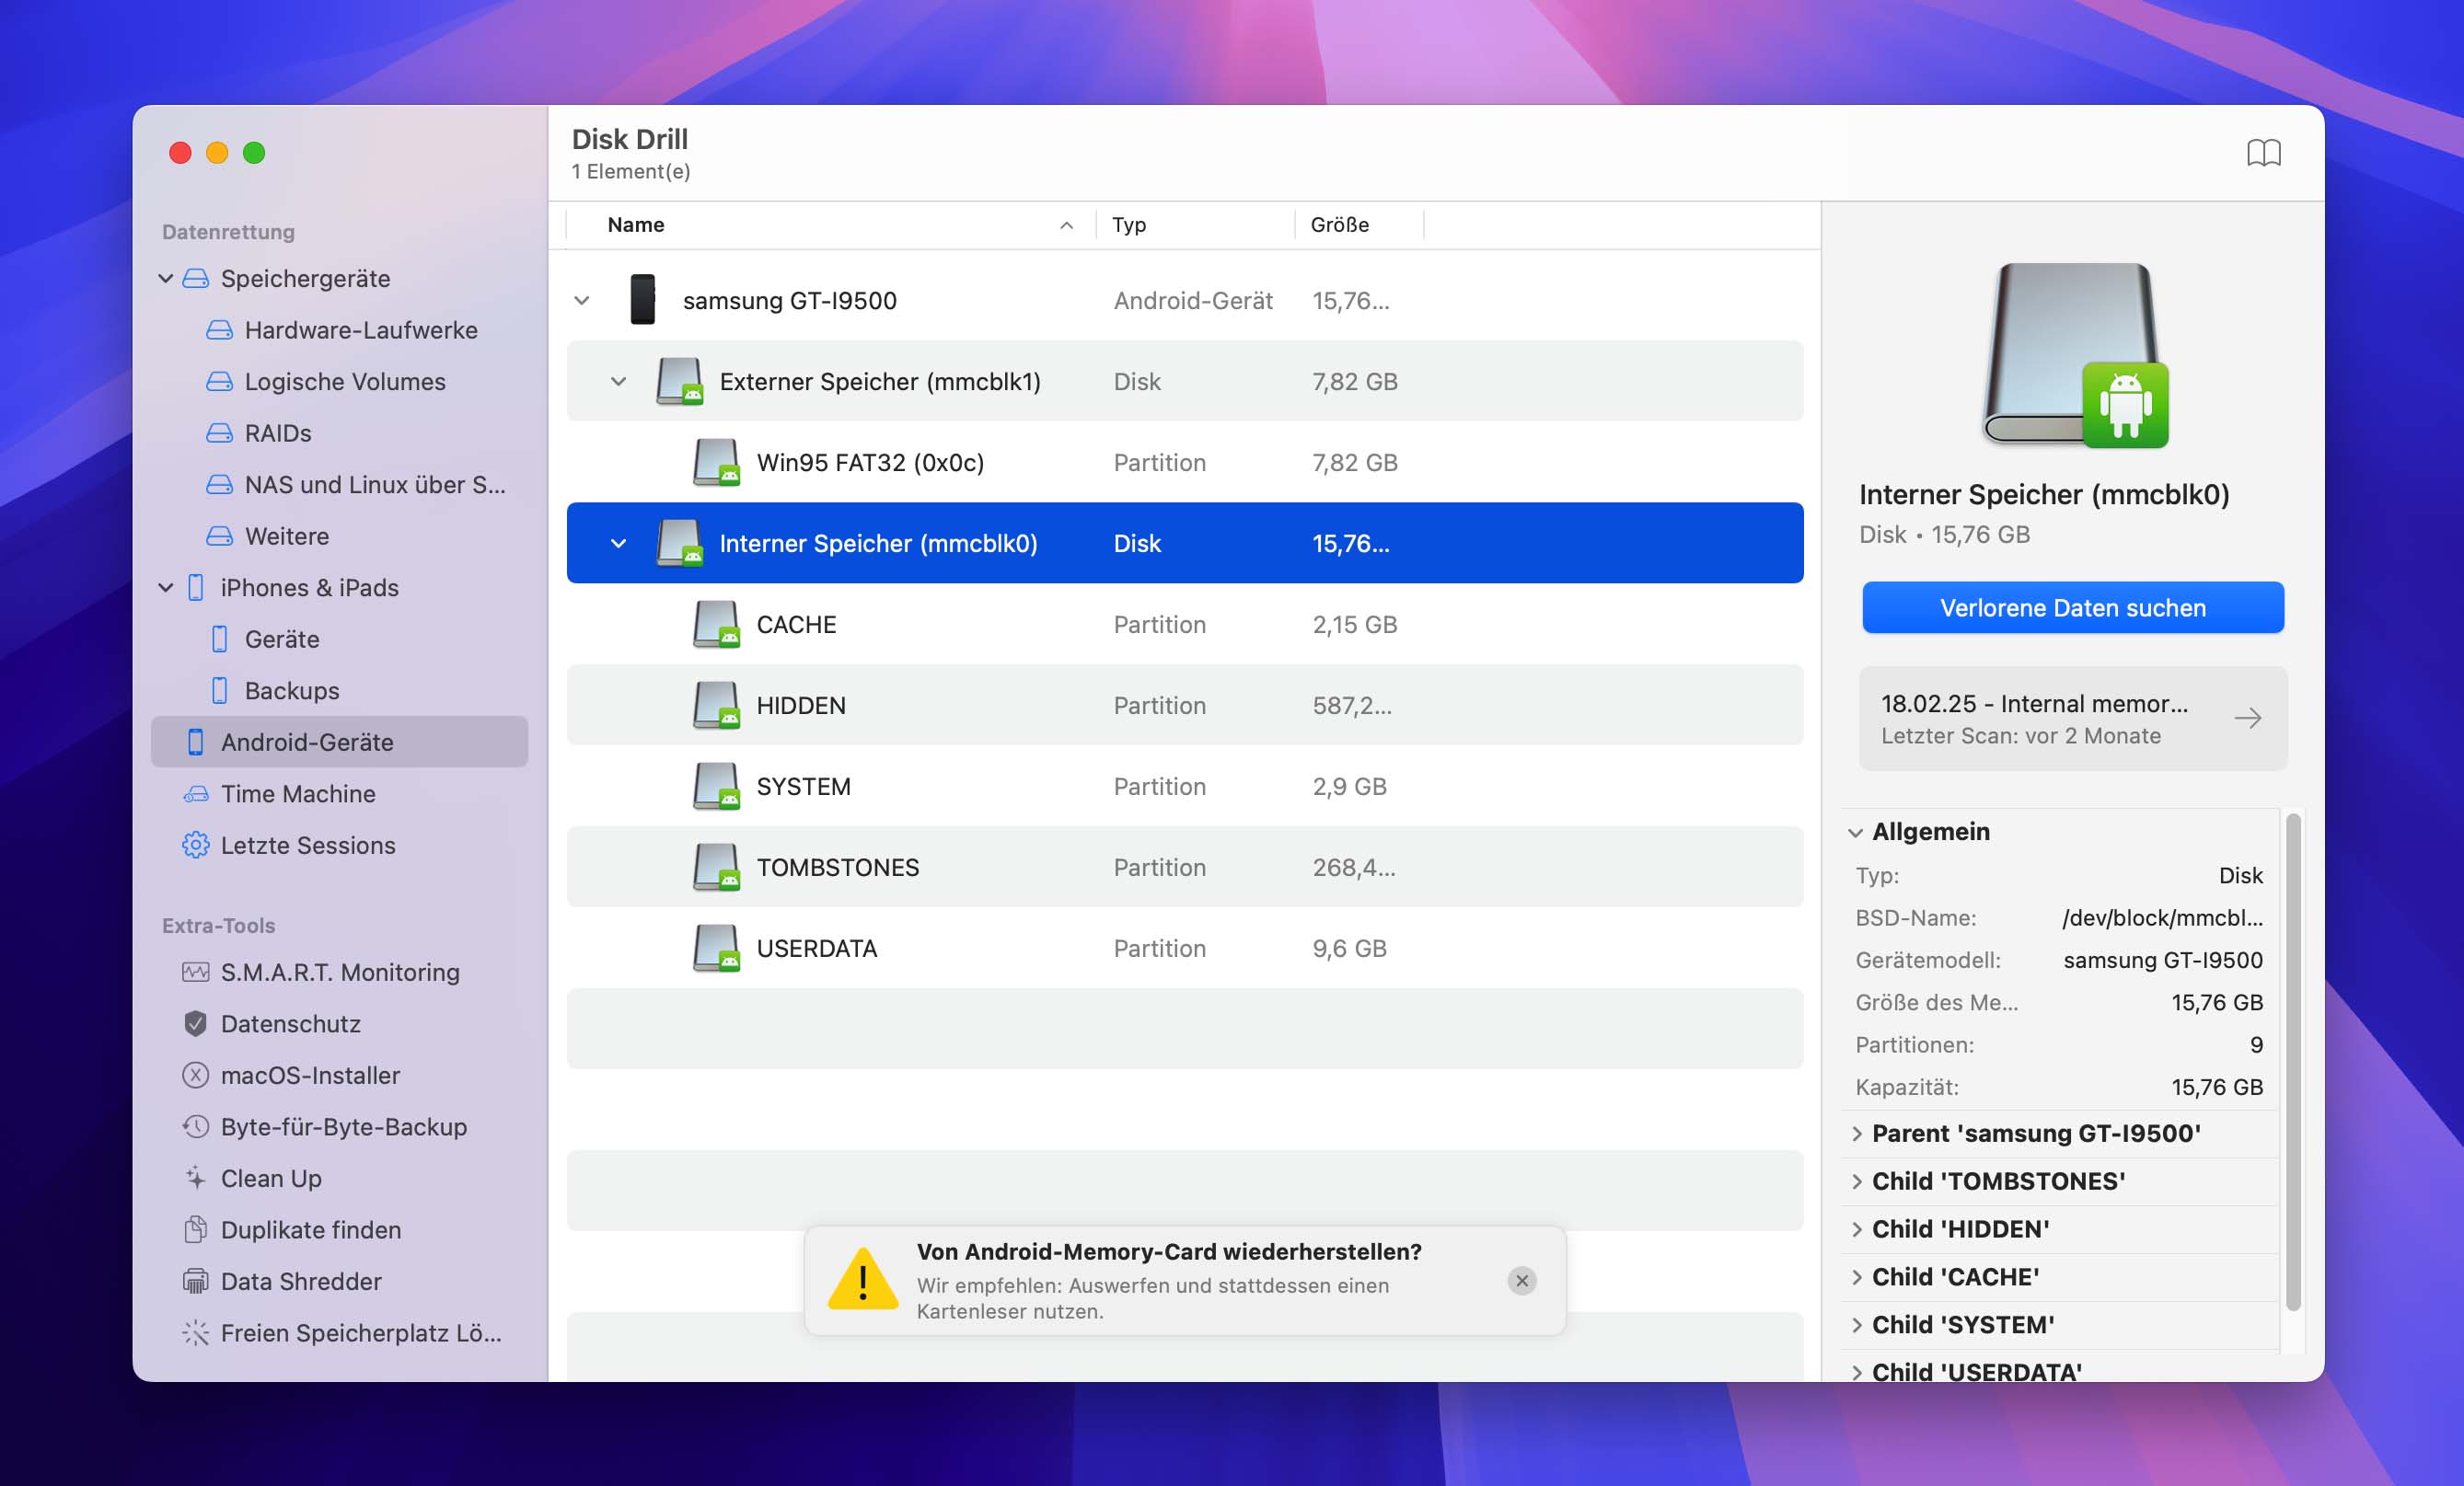This screenshot has height=1486, width=2464.
Task: Open Letzte Sessions in the sidebar
Action: [340, 845]
